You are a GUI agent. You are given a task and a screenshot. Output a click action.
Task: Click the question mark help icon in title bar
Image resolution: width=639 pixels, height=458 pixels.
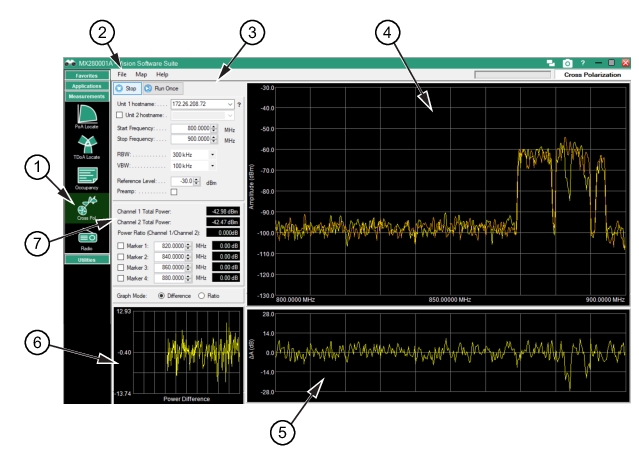point(583,63)
